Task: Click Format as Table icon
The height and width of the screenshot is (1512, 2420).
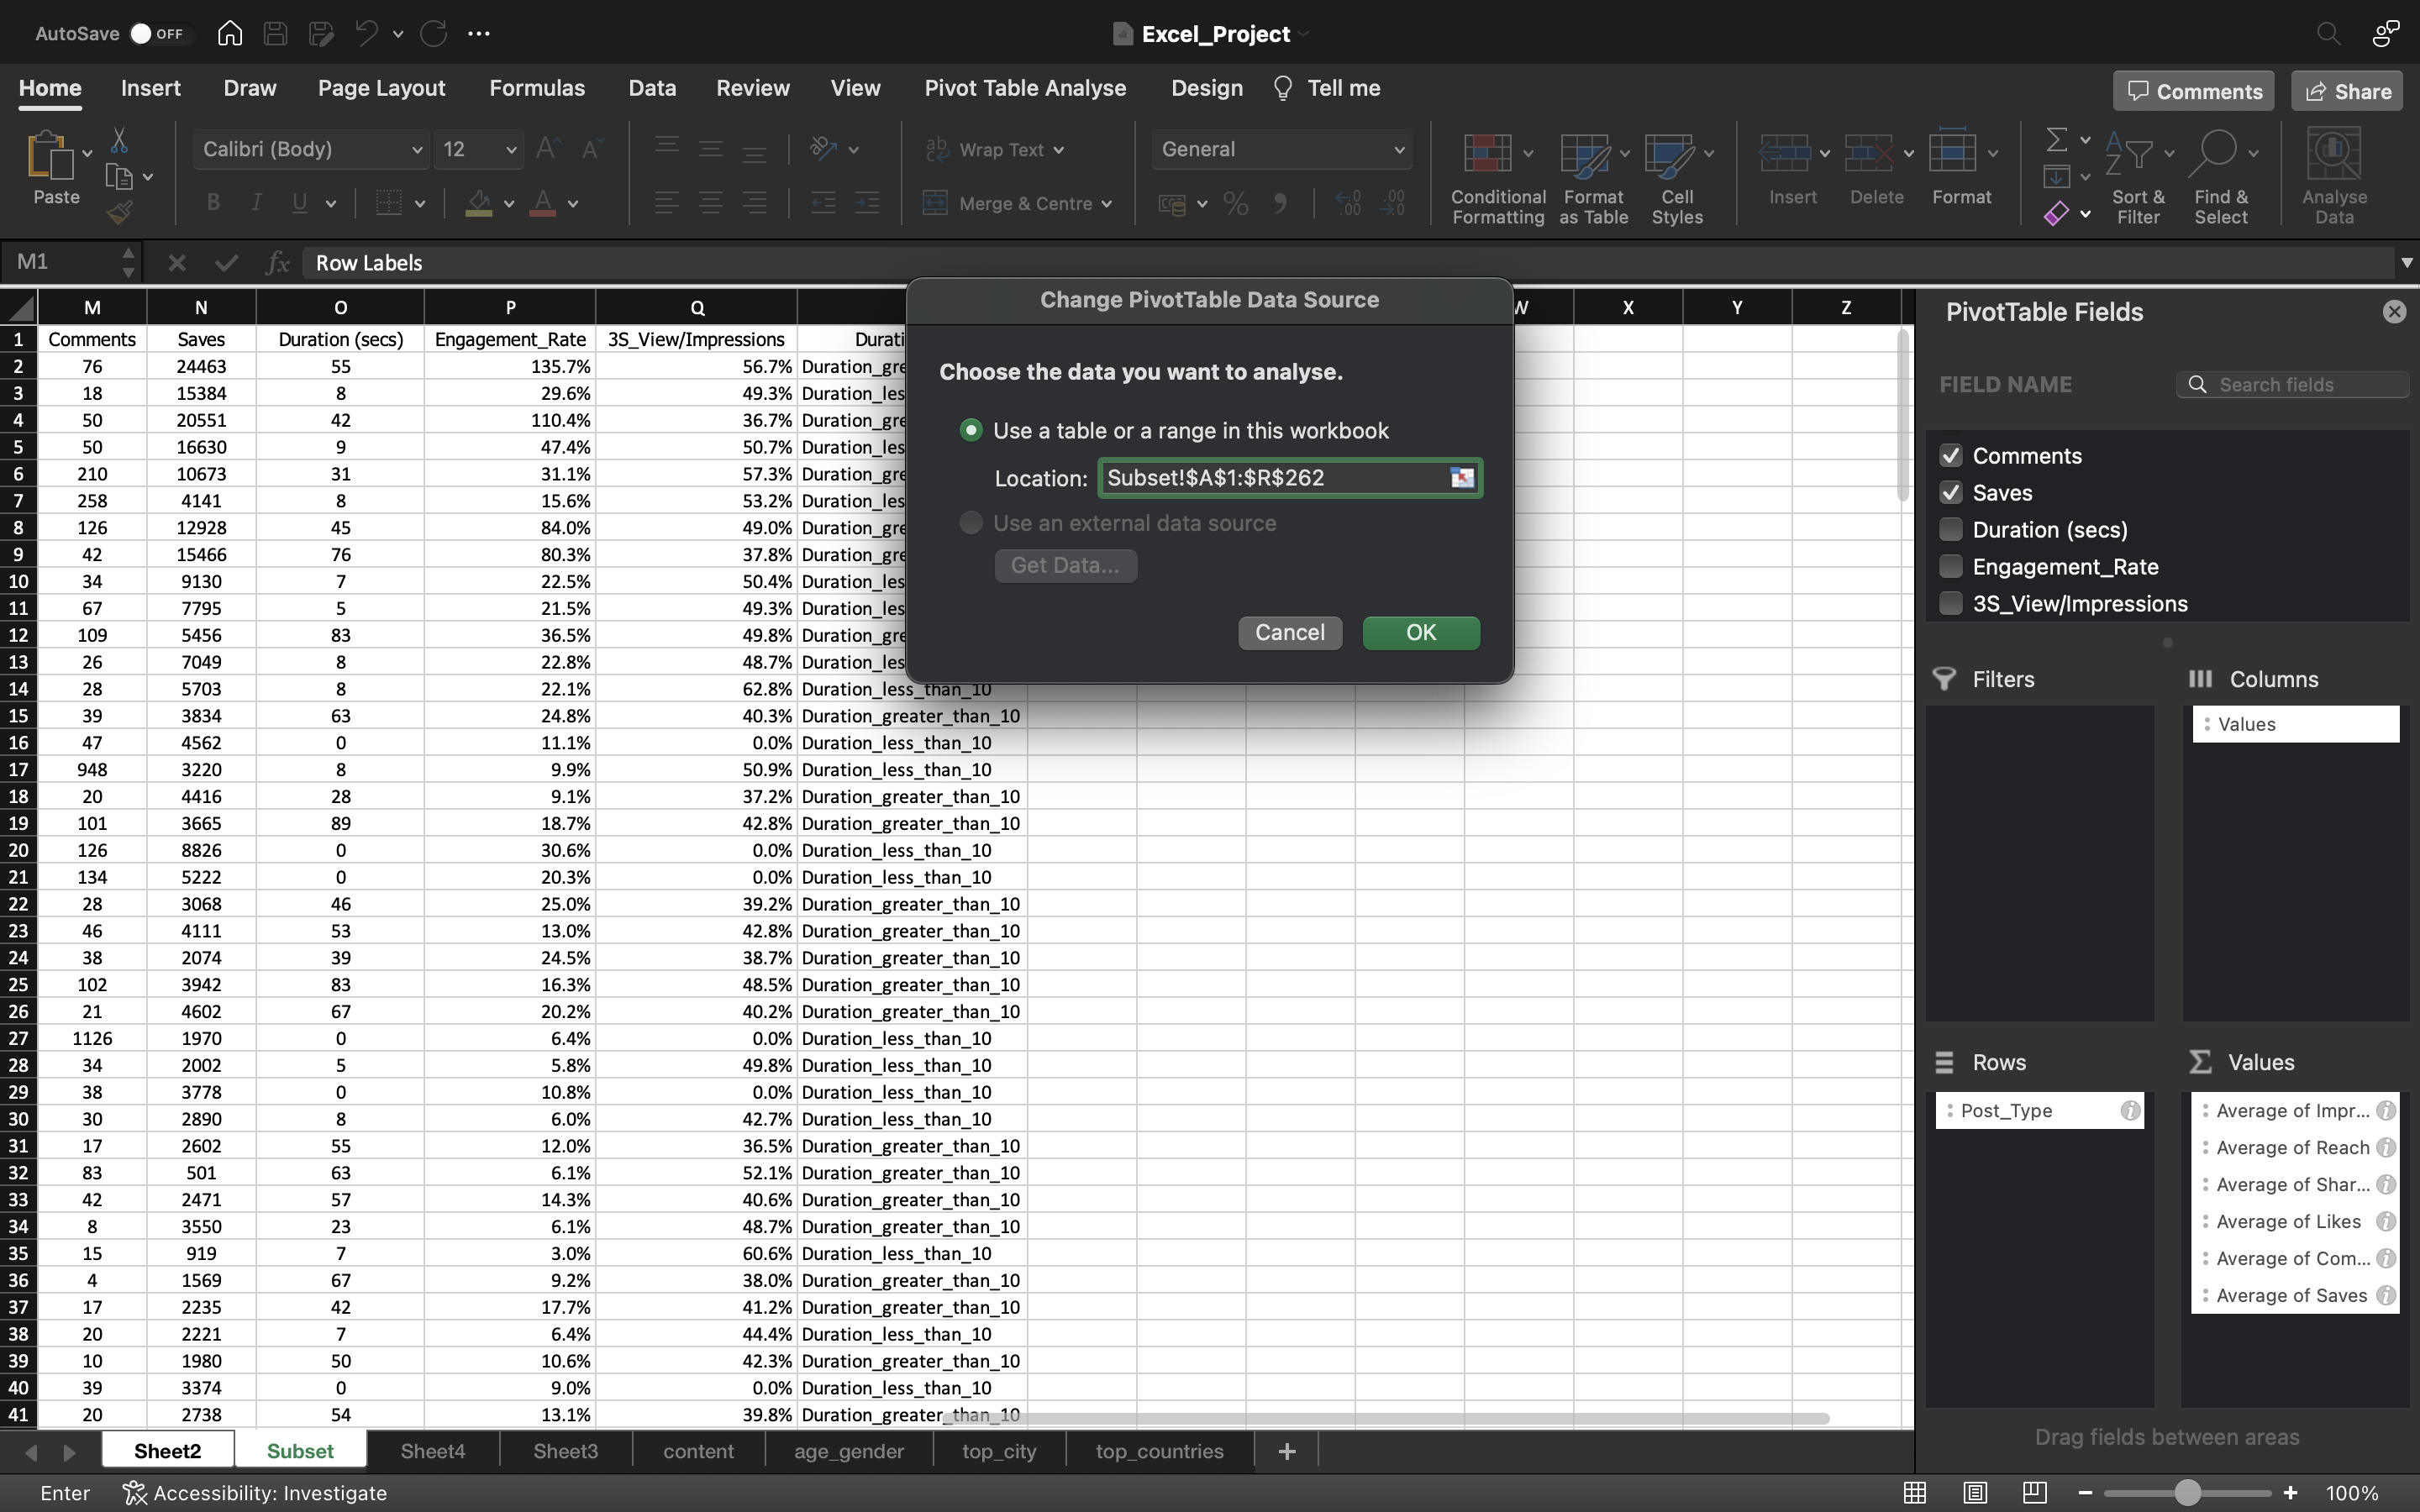Action: click(1584, 155)
